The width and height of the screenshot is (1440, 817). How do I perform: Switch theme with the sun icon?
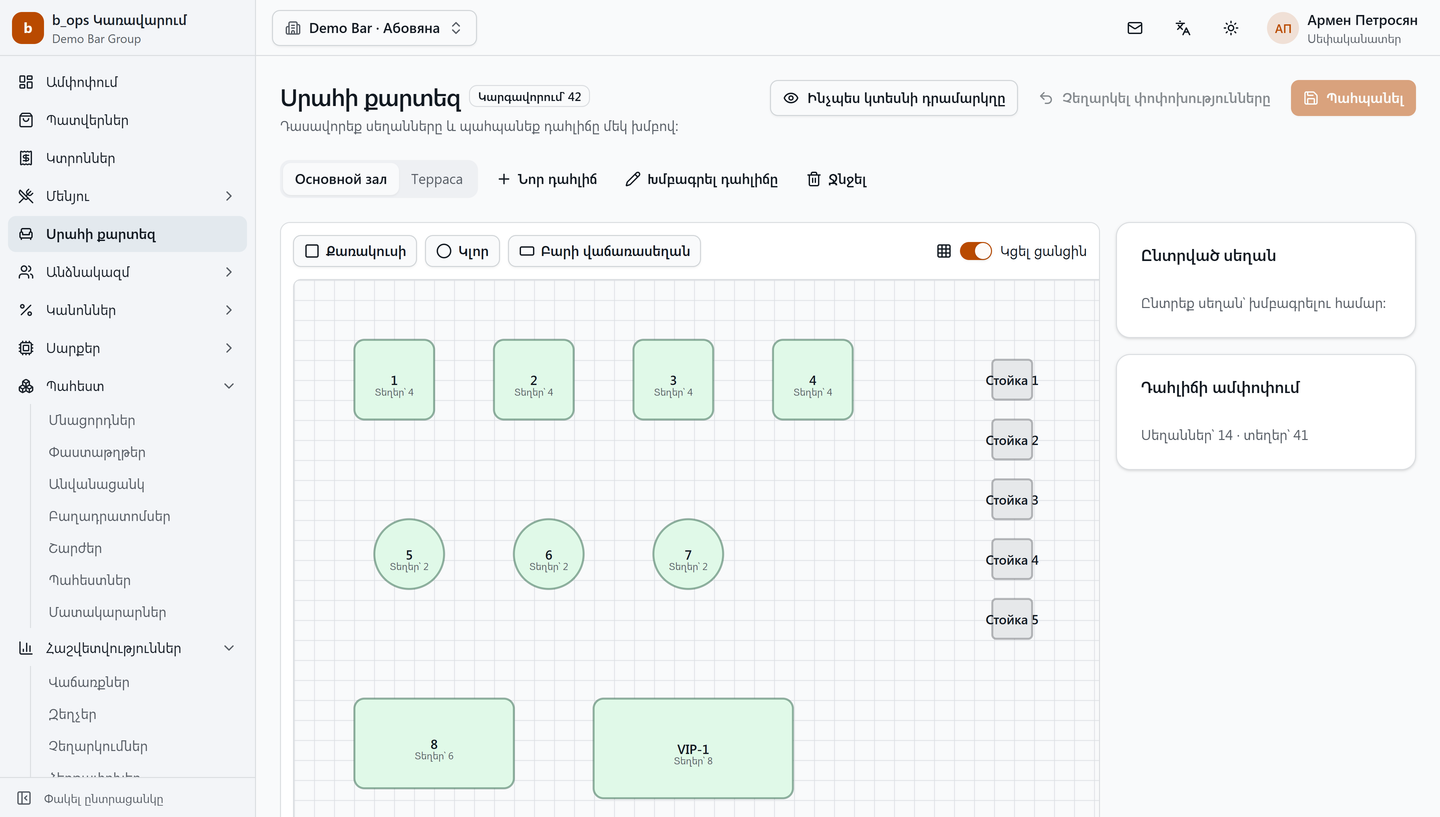1231,28
